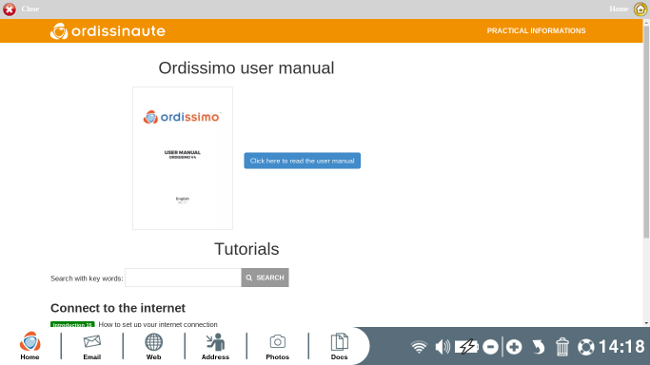
Task: Click the Wi-Fi status icon
Action: pyautogui.click(x=419, y=347)
